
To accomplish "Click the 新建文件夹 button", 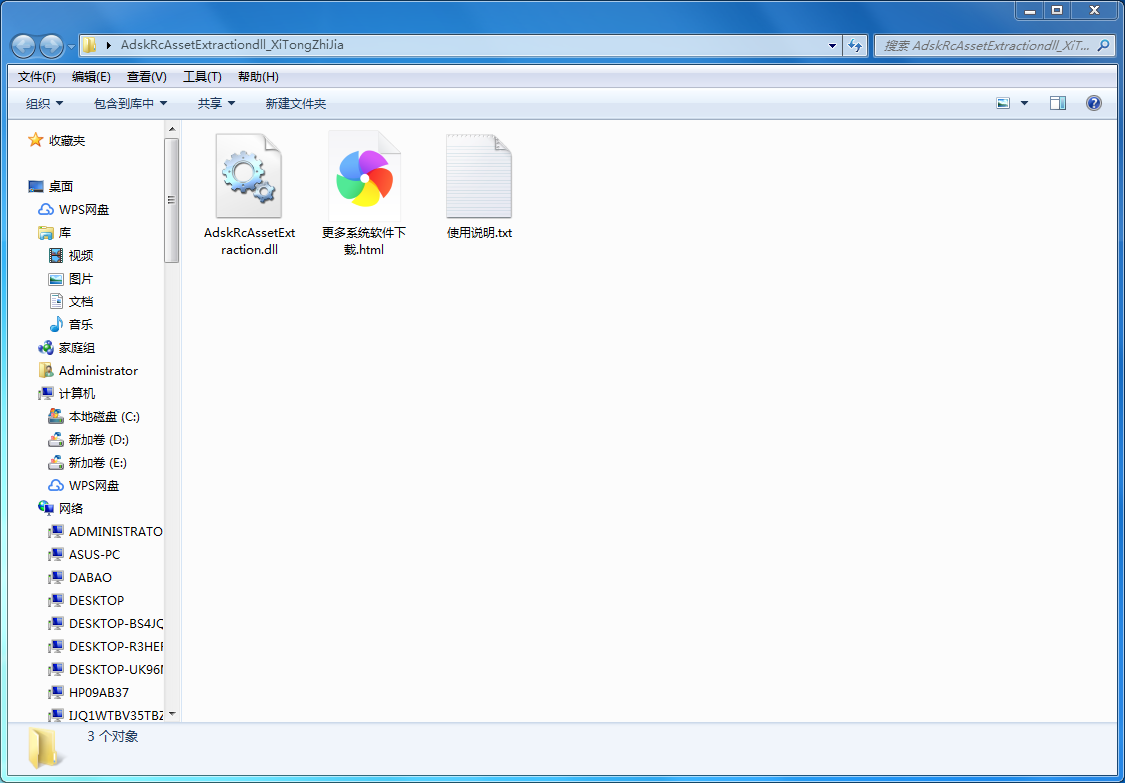I will (296, 103).
